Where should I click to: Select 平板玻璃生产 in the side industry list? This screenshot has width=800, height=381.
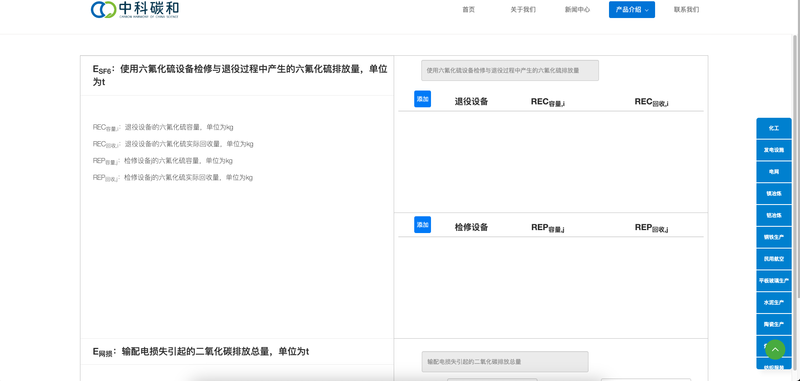(x=774, y=281)
